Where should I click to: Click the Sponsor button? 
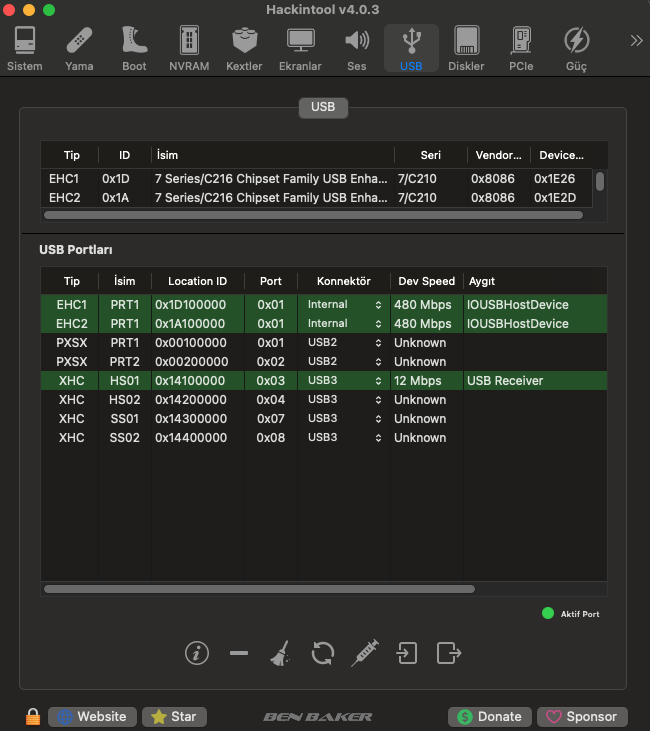tap(582, 716)
